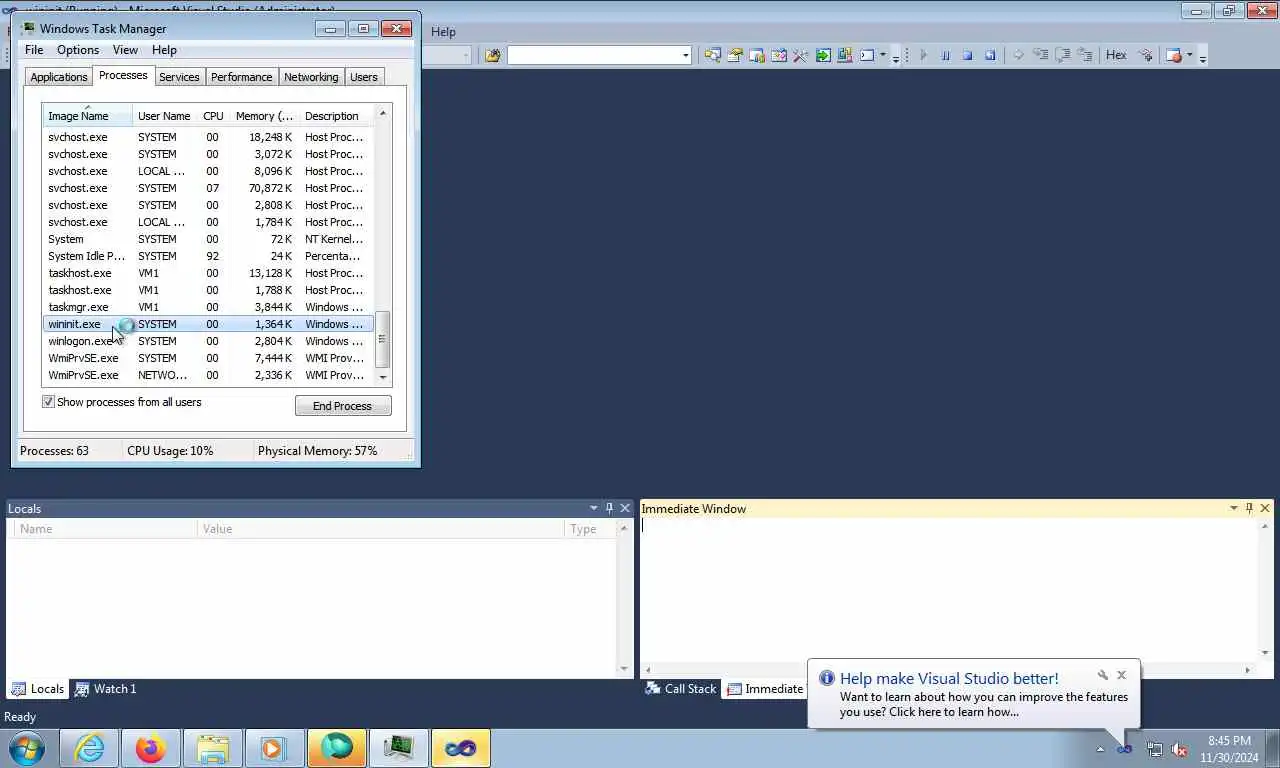Open Task Manager View menu
Viewport: 1280px width, 768px height.
[x=125, y=50]
